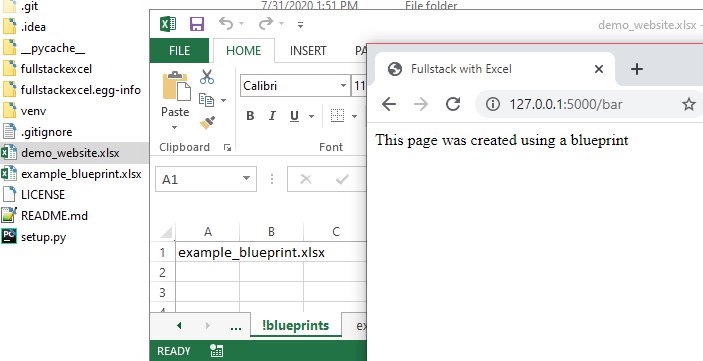The width and height of the screenshot is (703, 361).
Task: Toggle Underline formatting
Action: point(294,116)
